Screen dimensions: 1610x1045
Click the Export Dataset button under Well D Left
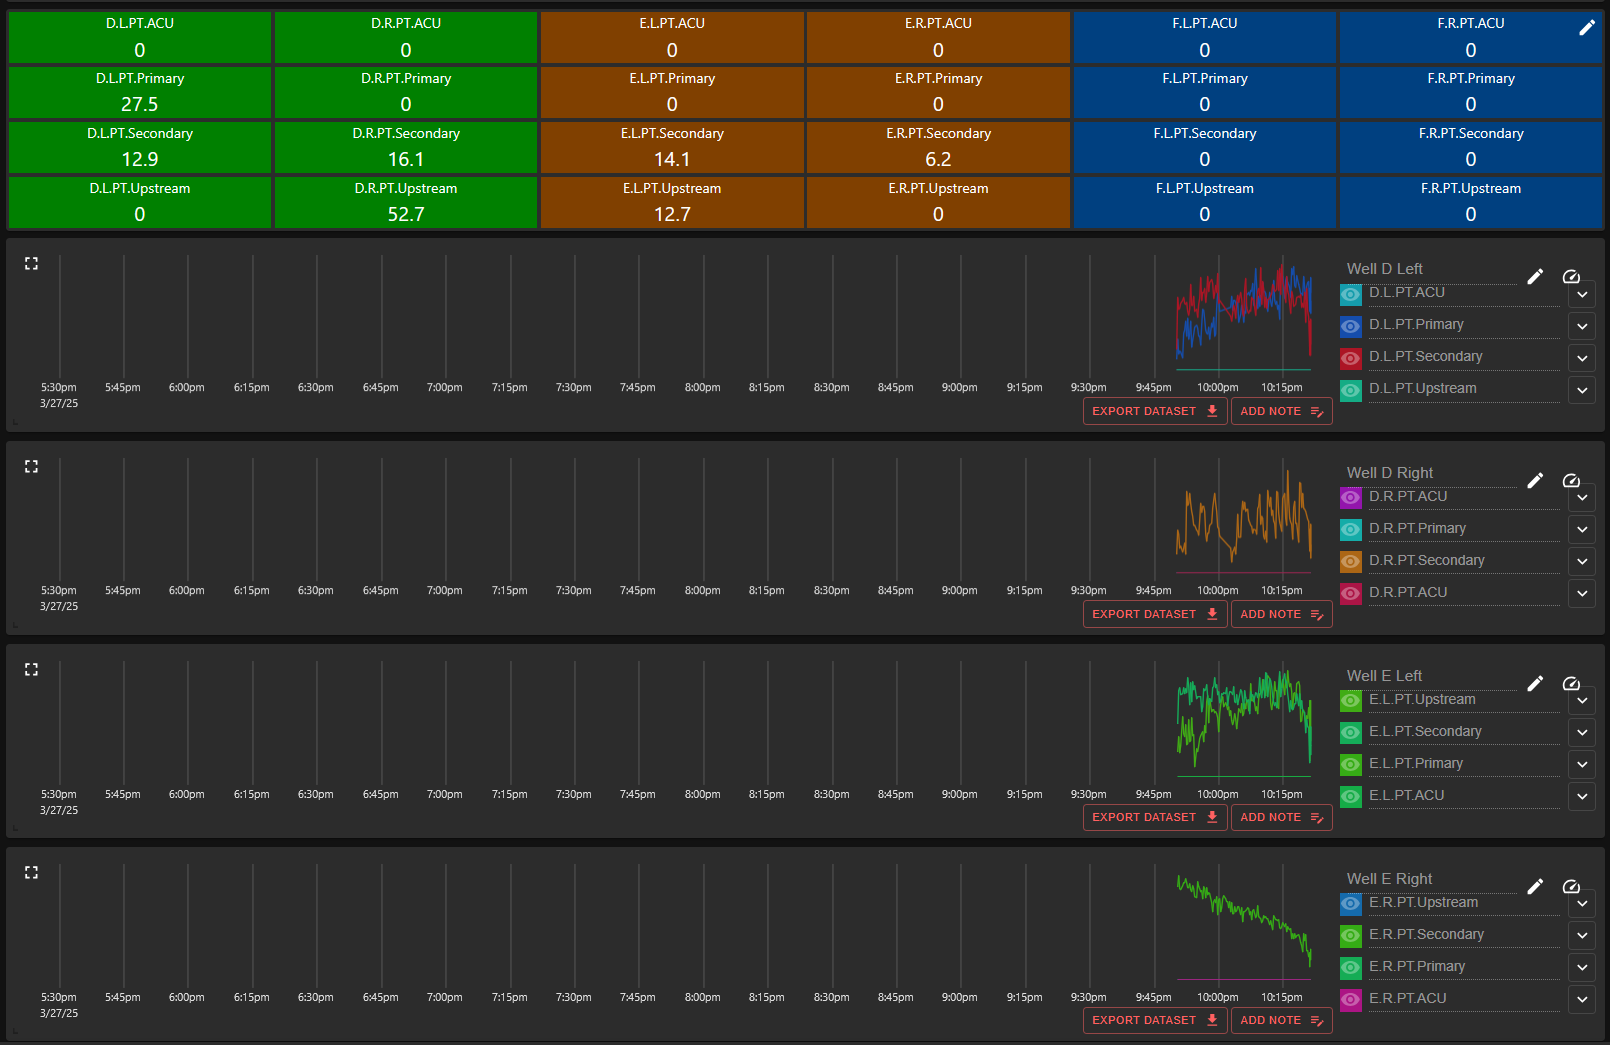click(x=1154, y=410)
